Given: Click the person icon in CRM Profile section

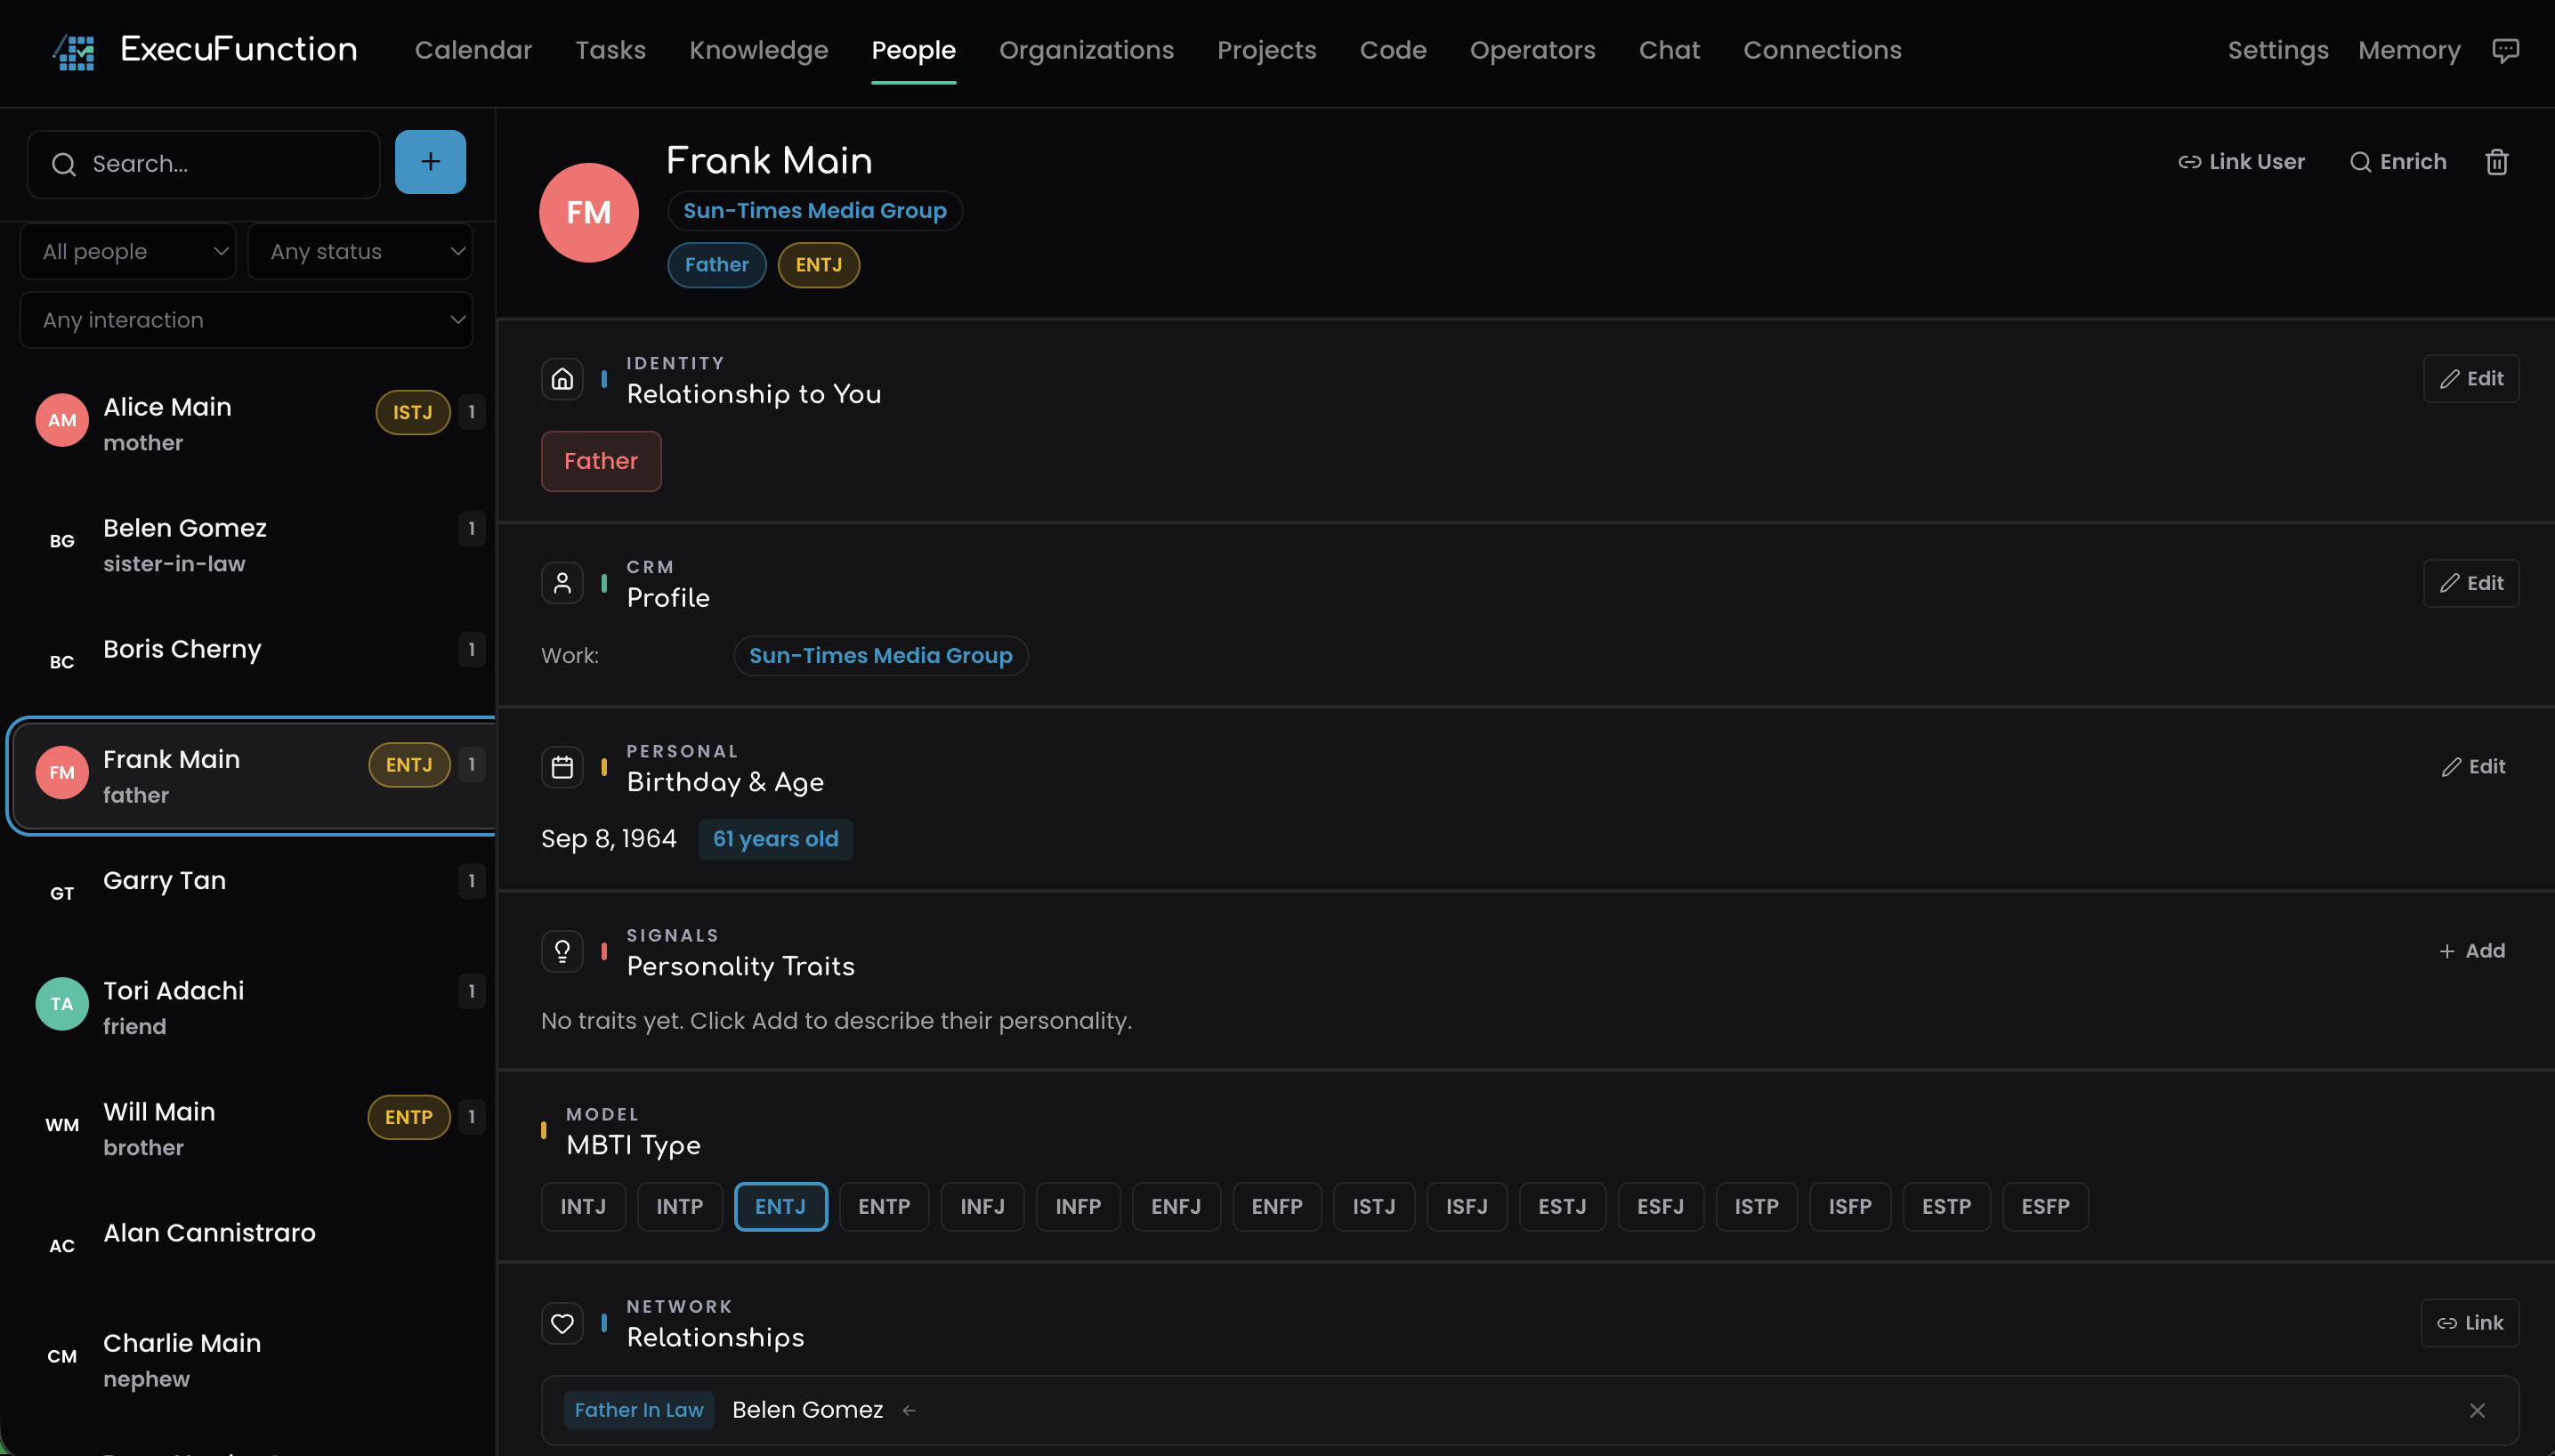Looking at the screenshot, I should coord(561,582).
